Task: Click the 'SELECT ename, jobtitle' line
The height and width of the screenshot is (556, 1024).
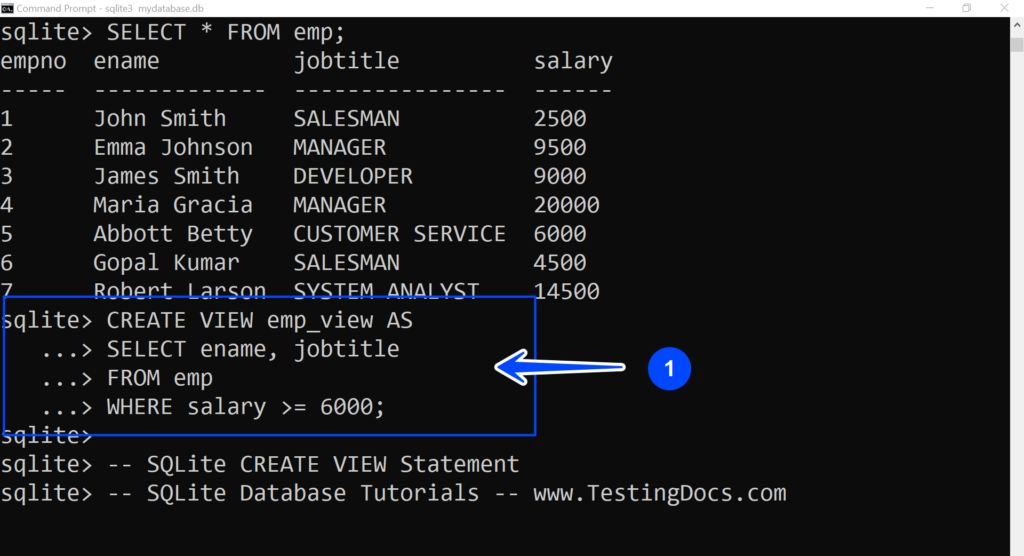Action: pos(253,350)
